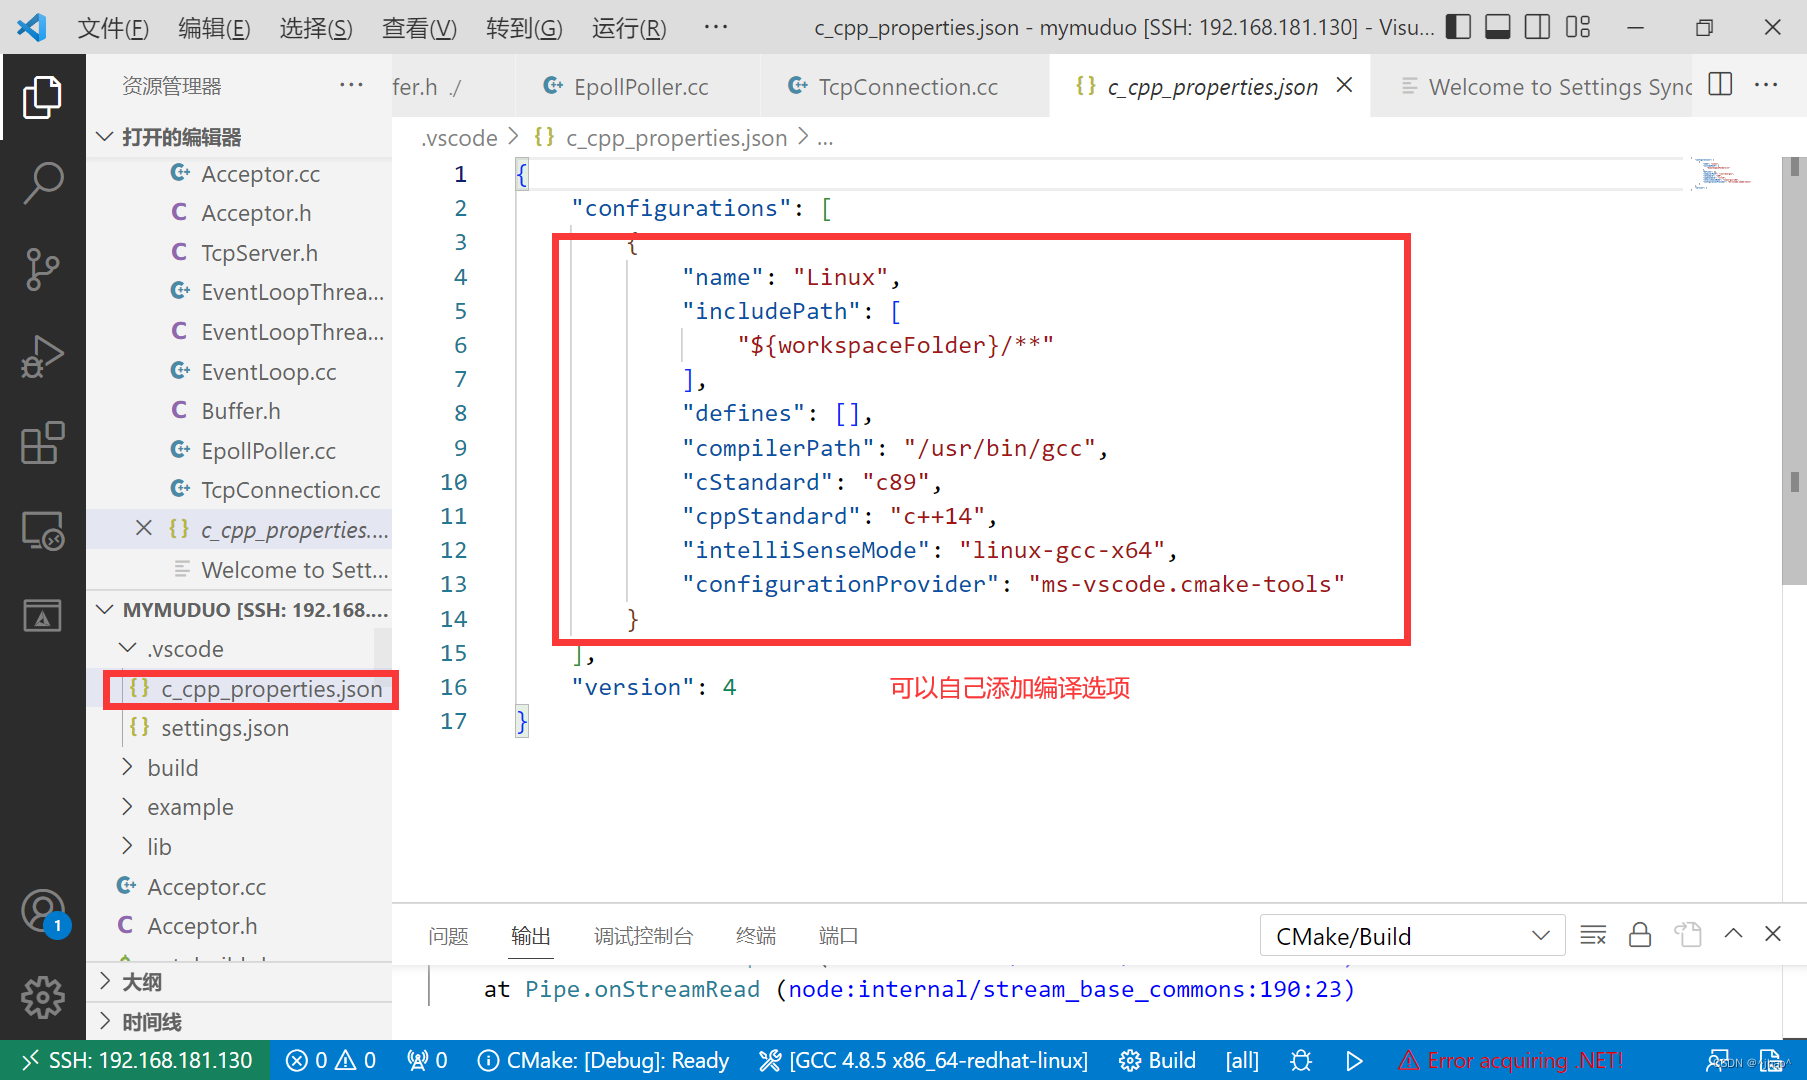Open the Source Control view
This screenshot has width=1807, height=1080.
pyautogui.click(x=42, y=269)
